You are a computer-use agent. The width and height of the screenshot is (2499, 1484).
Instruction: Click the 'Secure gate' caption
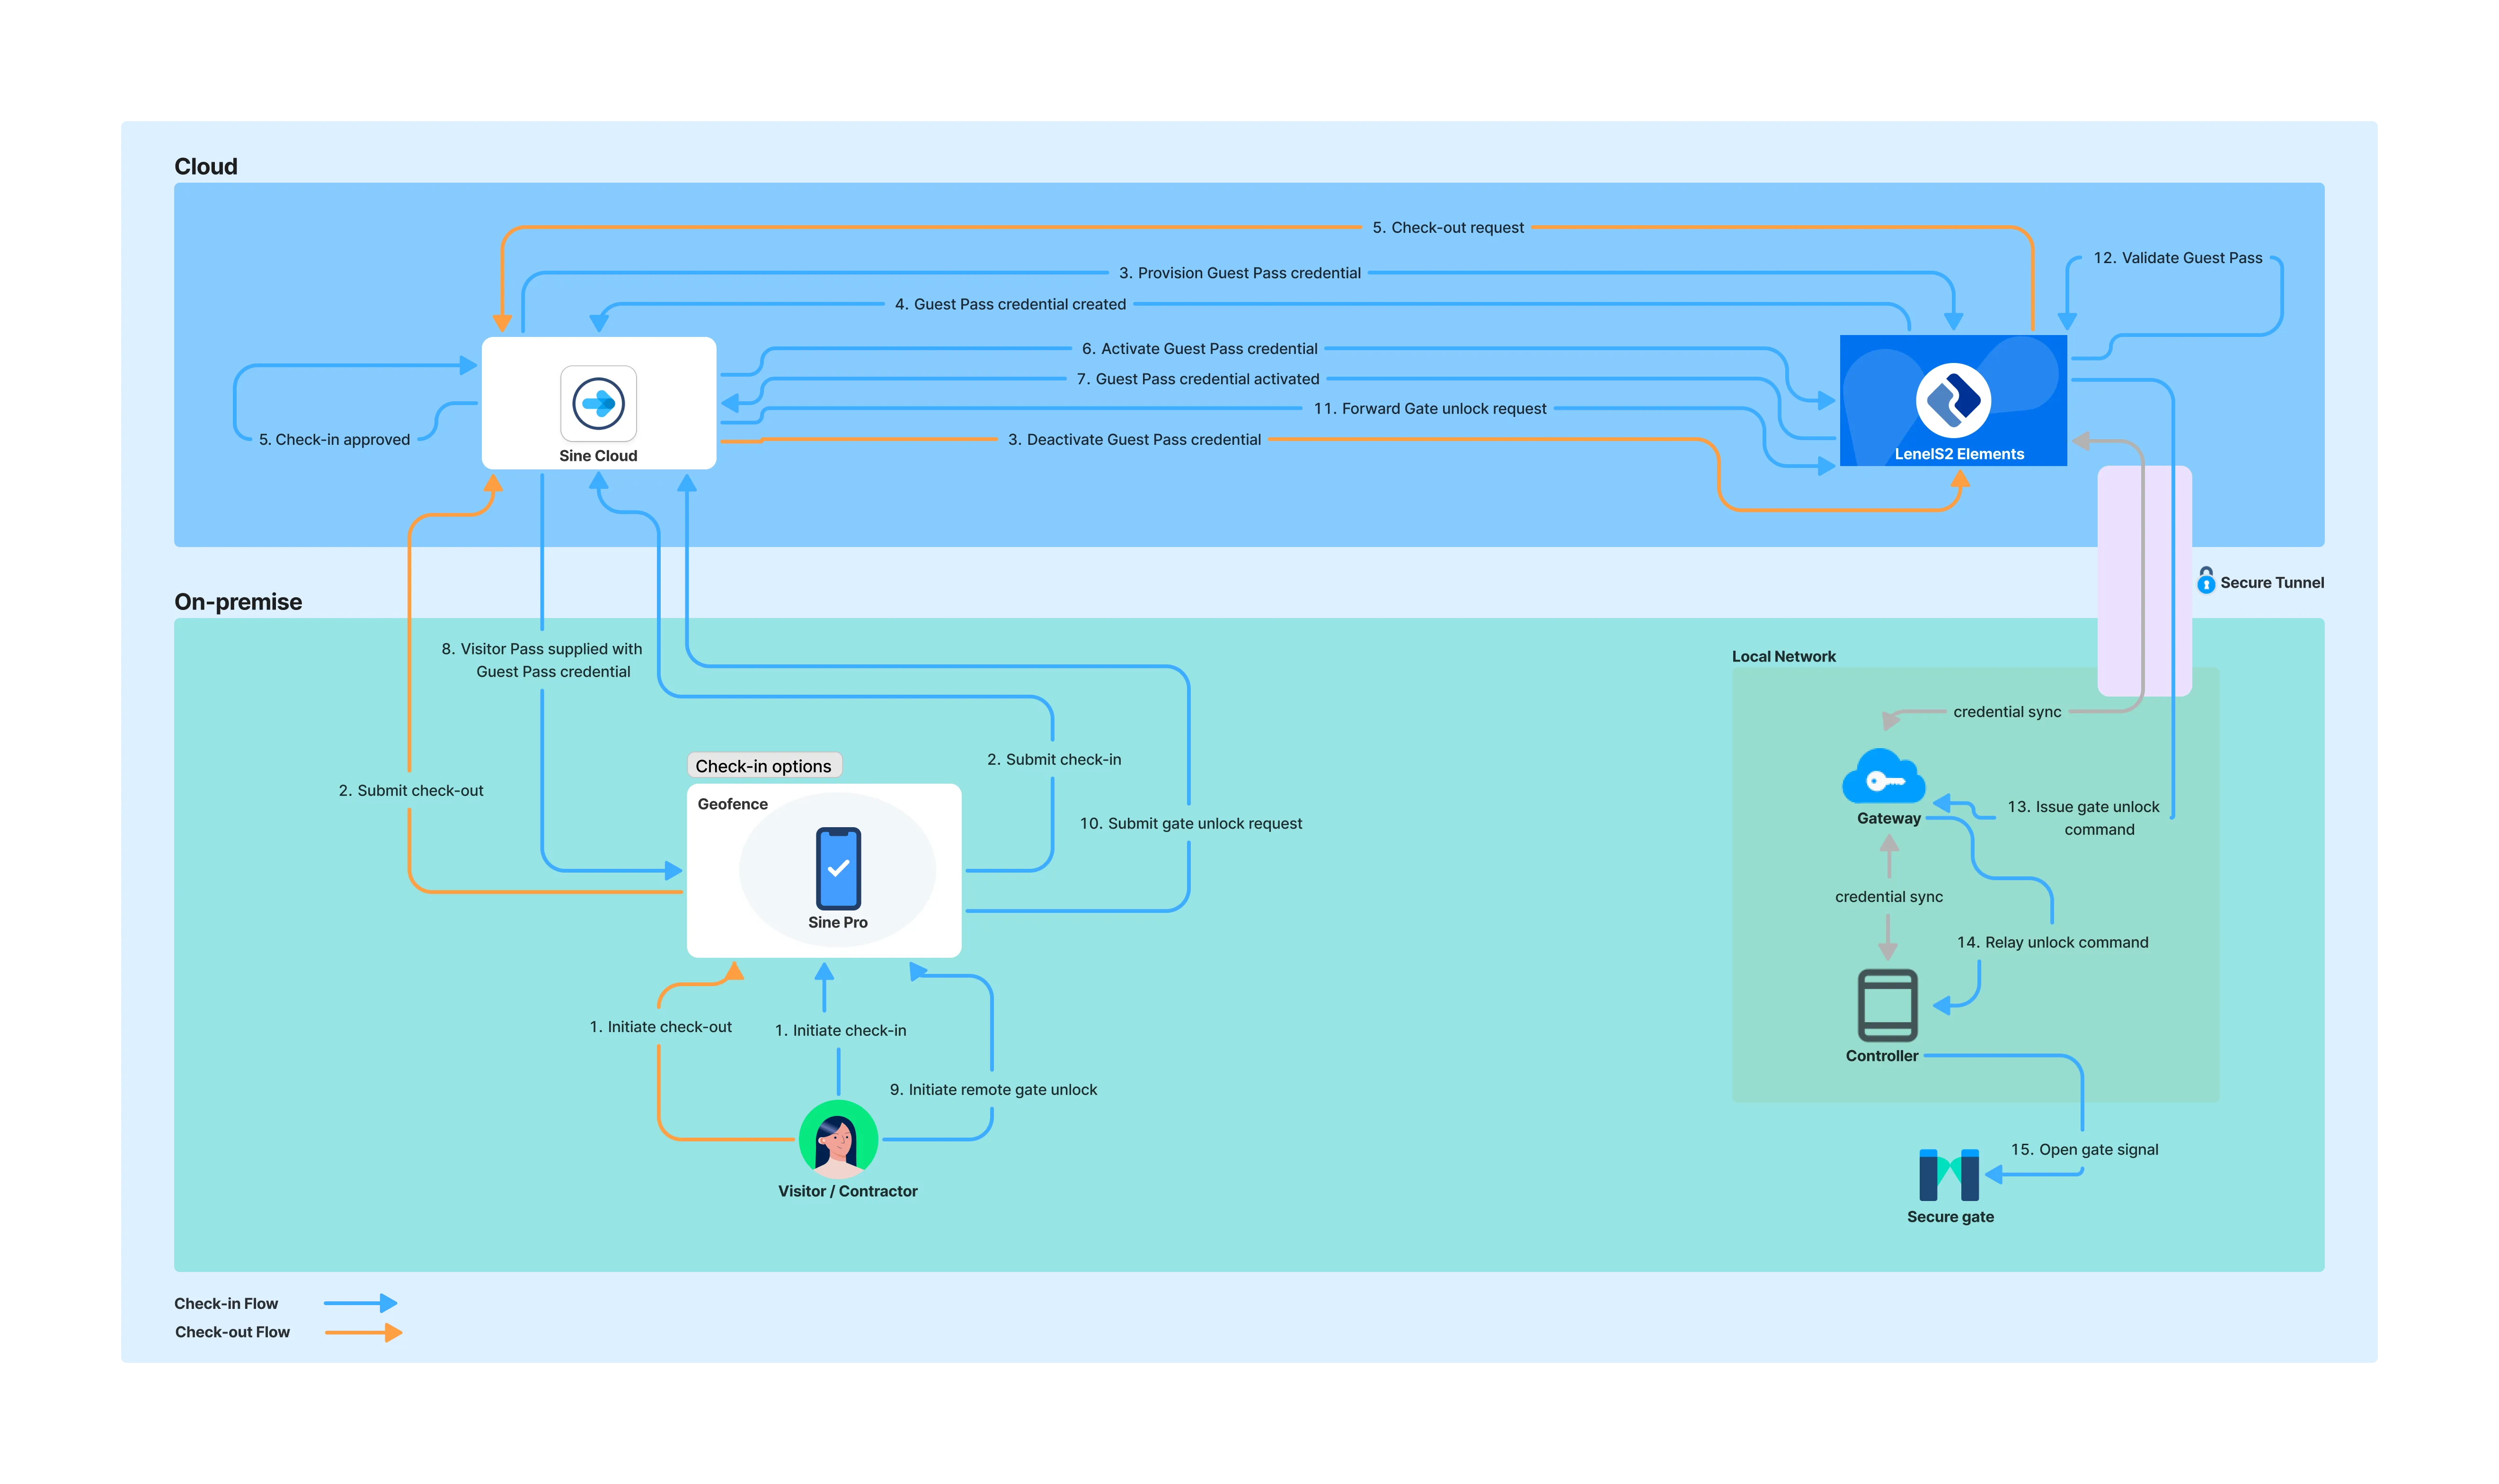[x=1949, y=1218]
